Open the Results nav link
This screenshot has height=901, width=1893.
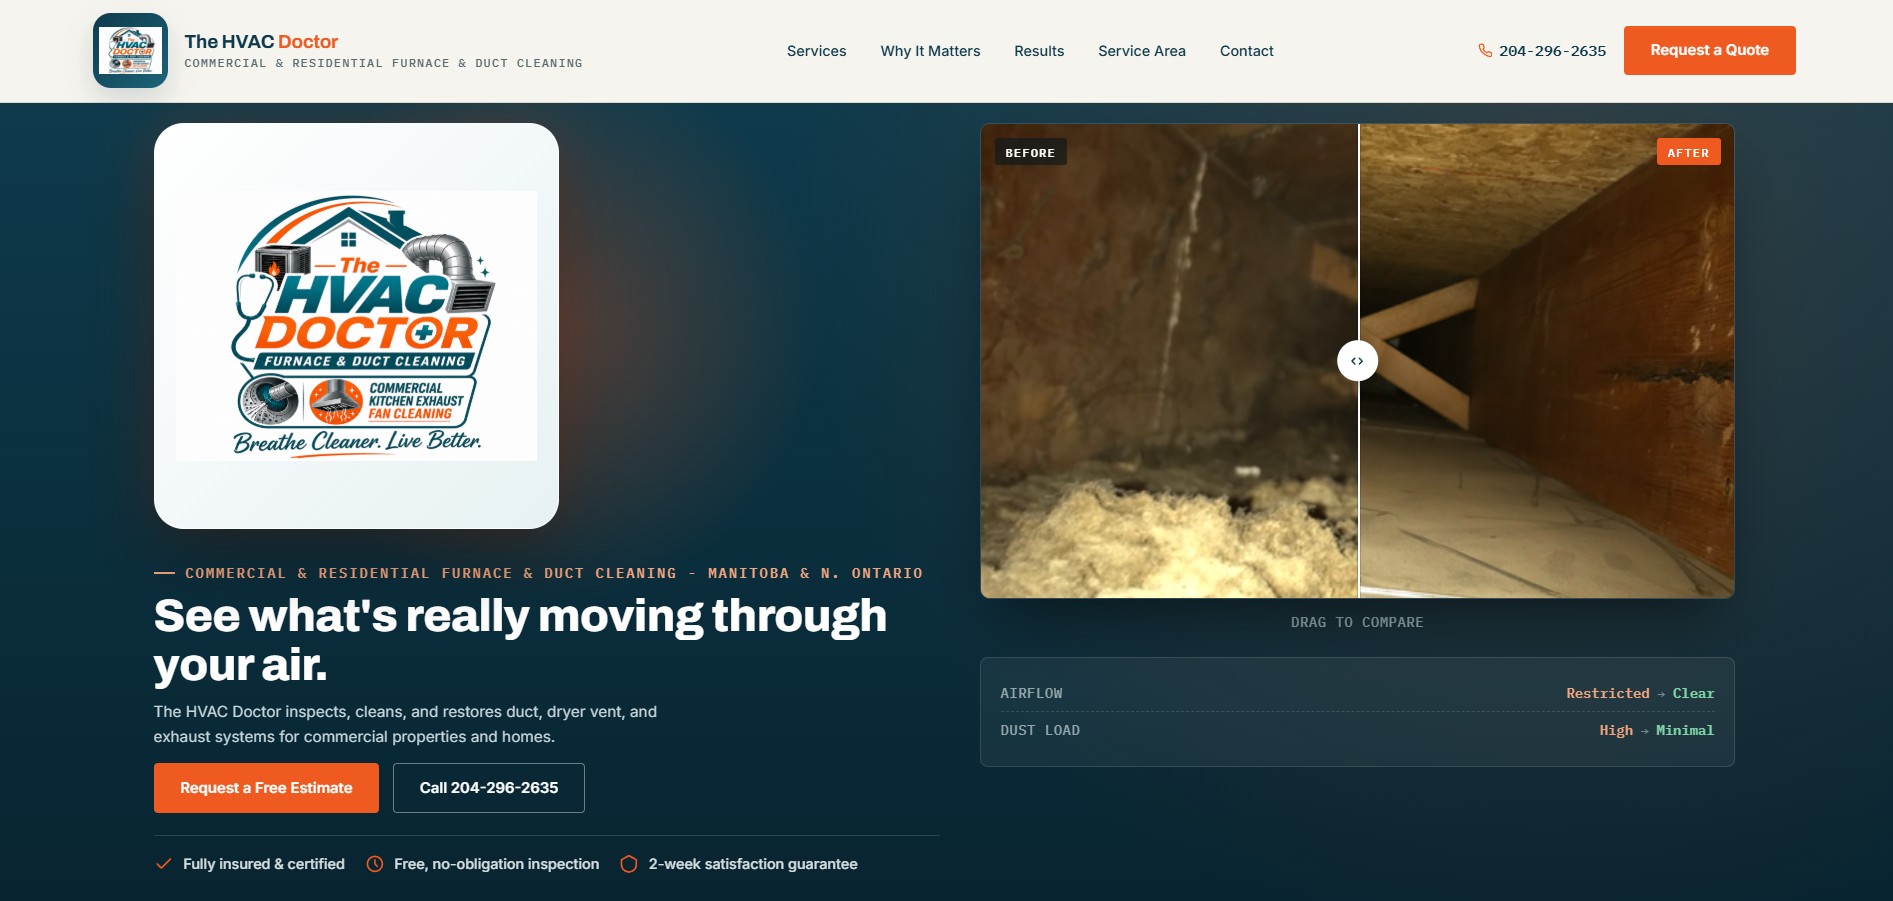[1039, 51]
